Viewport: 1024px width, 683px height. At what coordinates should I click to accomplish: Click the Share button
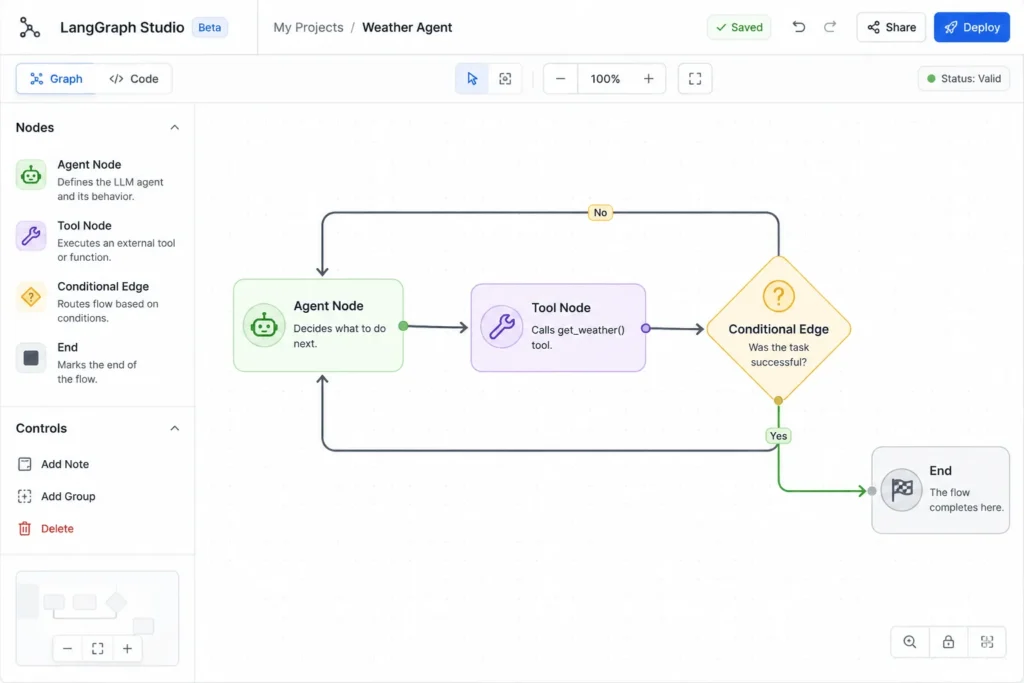point(891,27)
